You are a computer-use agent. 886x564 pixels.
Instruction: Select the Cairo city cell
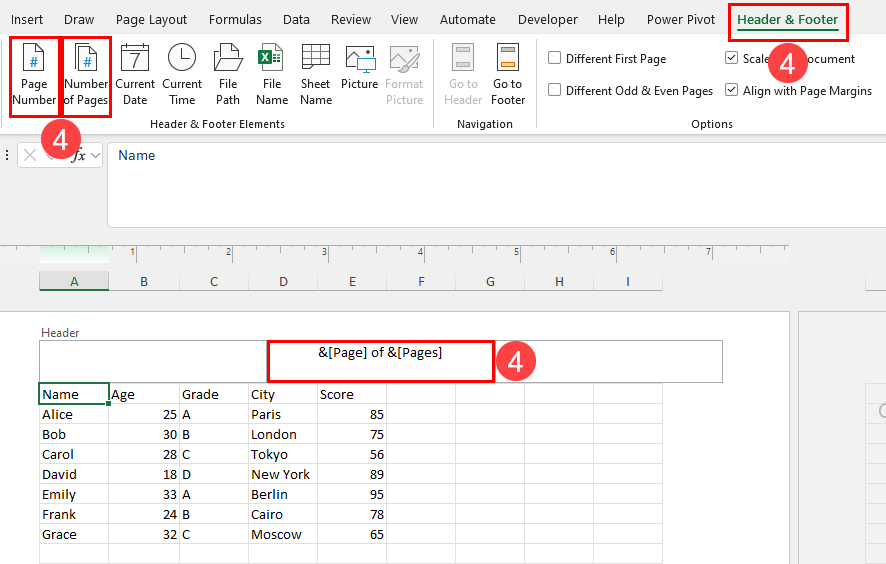coord(283,514)
